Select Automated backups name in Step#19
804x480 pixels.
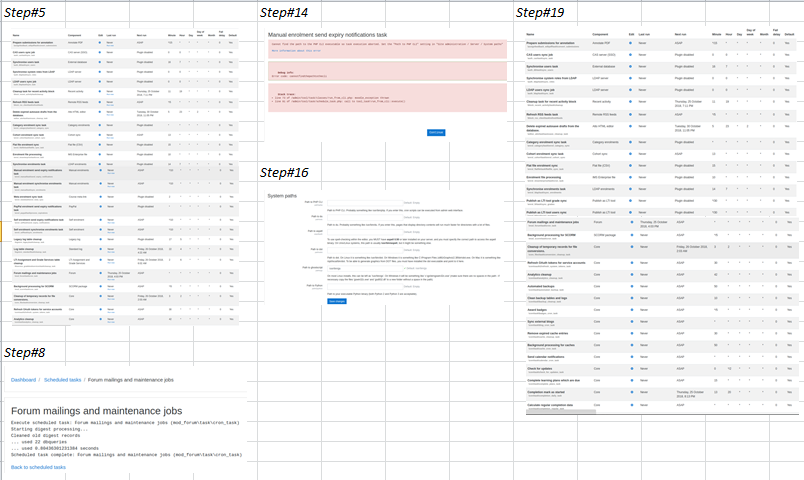(x=542, y=286)
